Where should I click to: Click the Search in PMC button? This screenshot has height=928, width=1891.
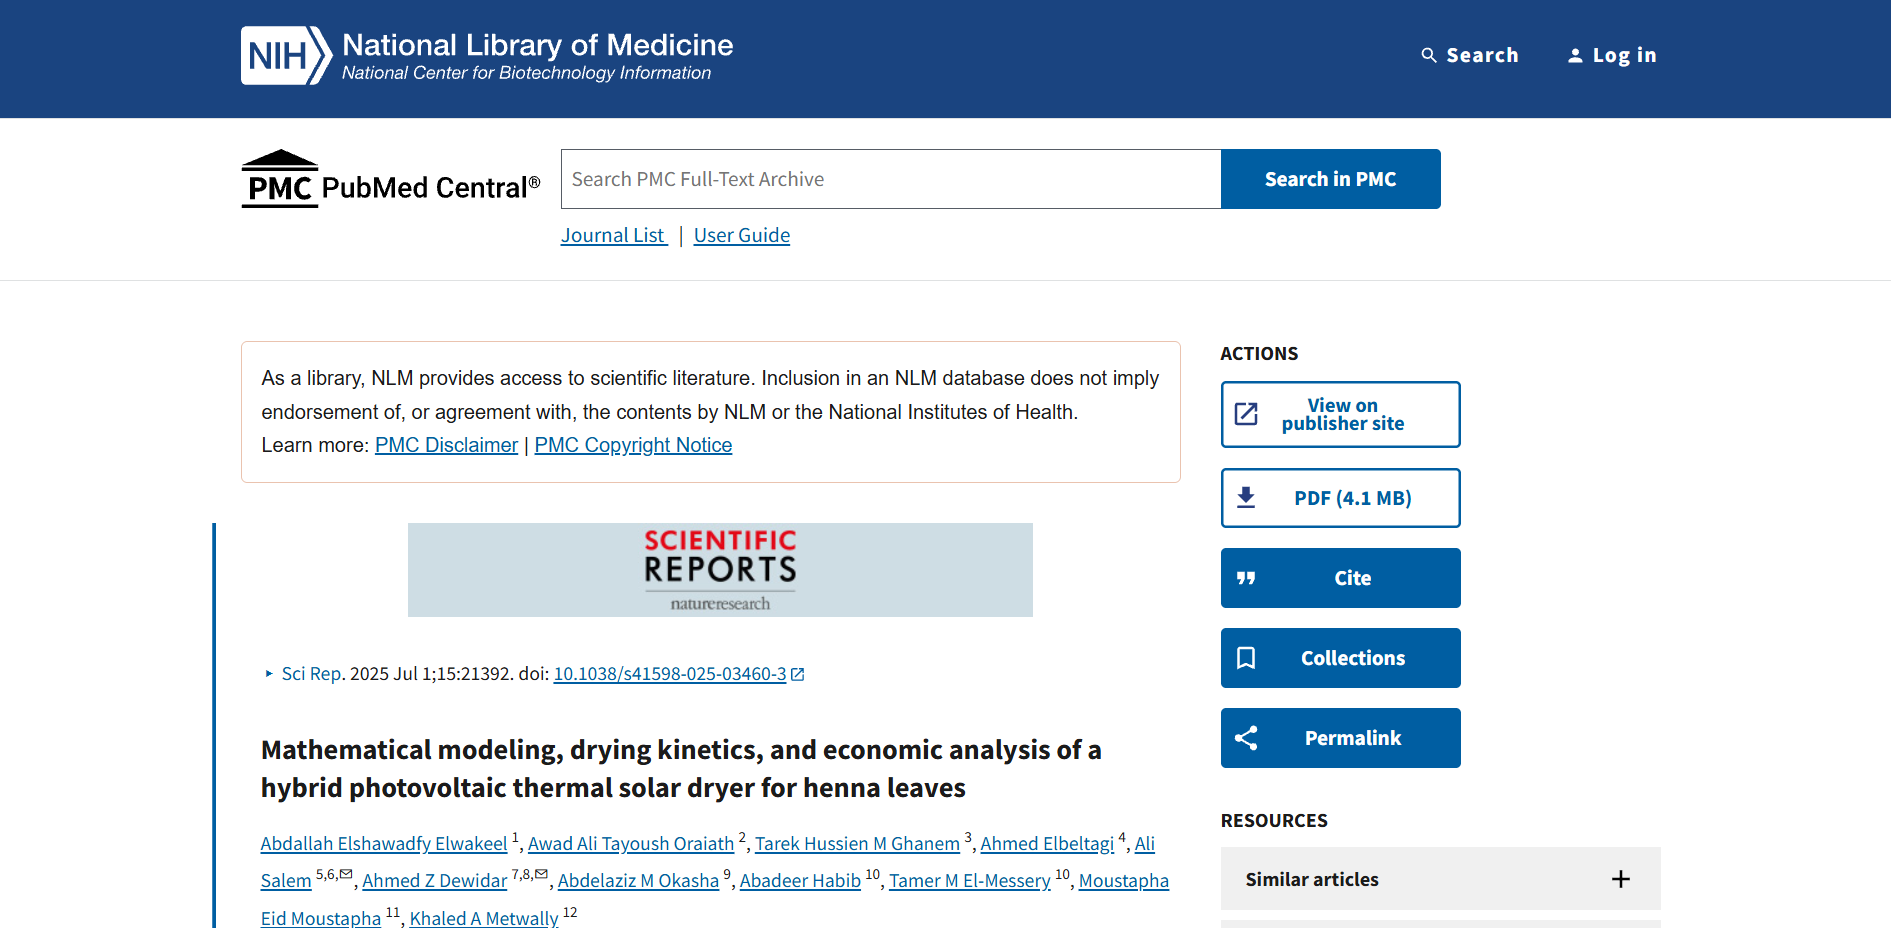coord(1331,179)
